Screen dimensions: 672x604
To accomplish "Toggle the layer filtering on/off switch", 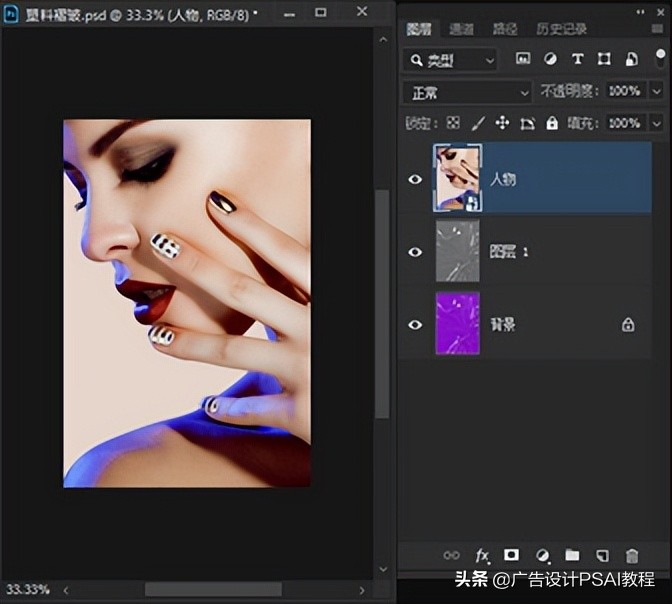I will coord(660,58).
